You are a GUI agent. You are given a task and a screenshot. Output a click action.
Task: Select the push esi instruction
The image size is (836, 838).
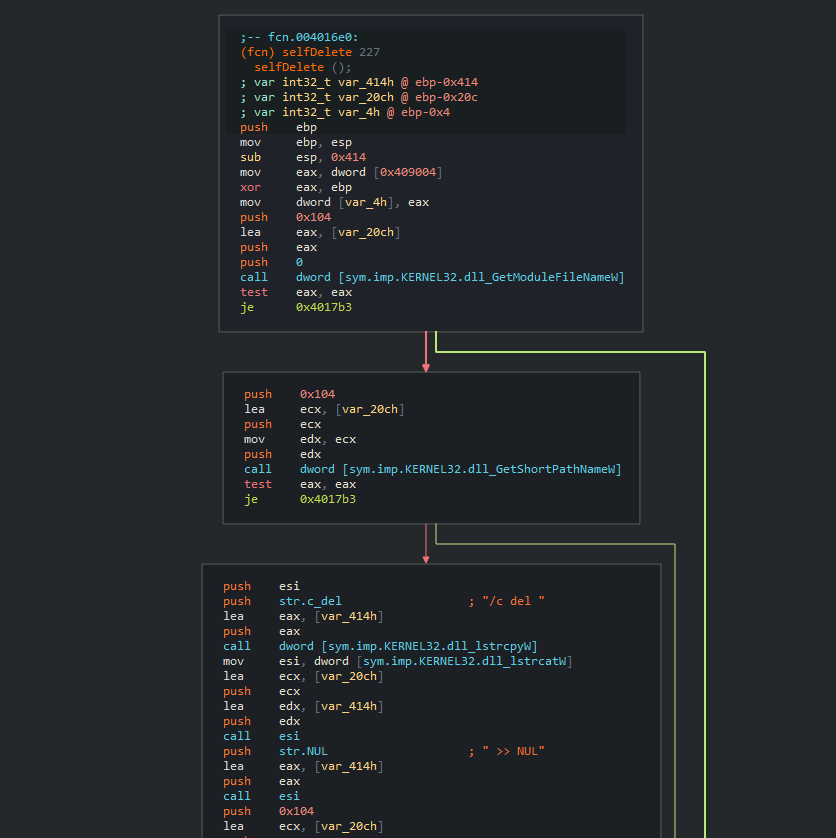coord(261,586)
